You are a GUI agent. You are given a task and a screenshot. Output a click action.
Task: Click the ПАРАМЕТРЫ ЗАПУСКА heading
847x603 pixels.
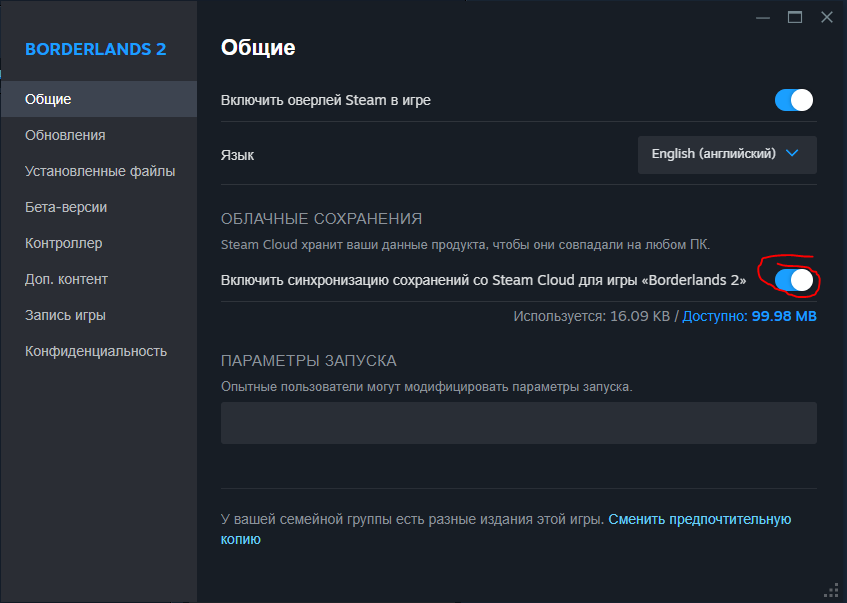(x=308, y=361)
